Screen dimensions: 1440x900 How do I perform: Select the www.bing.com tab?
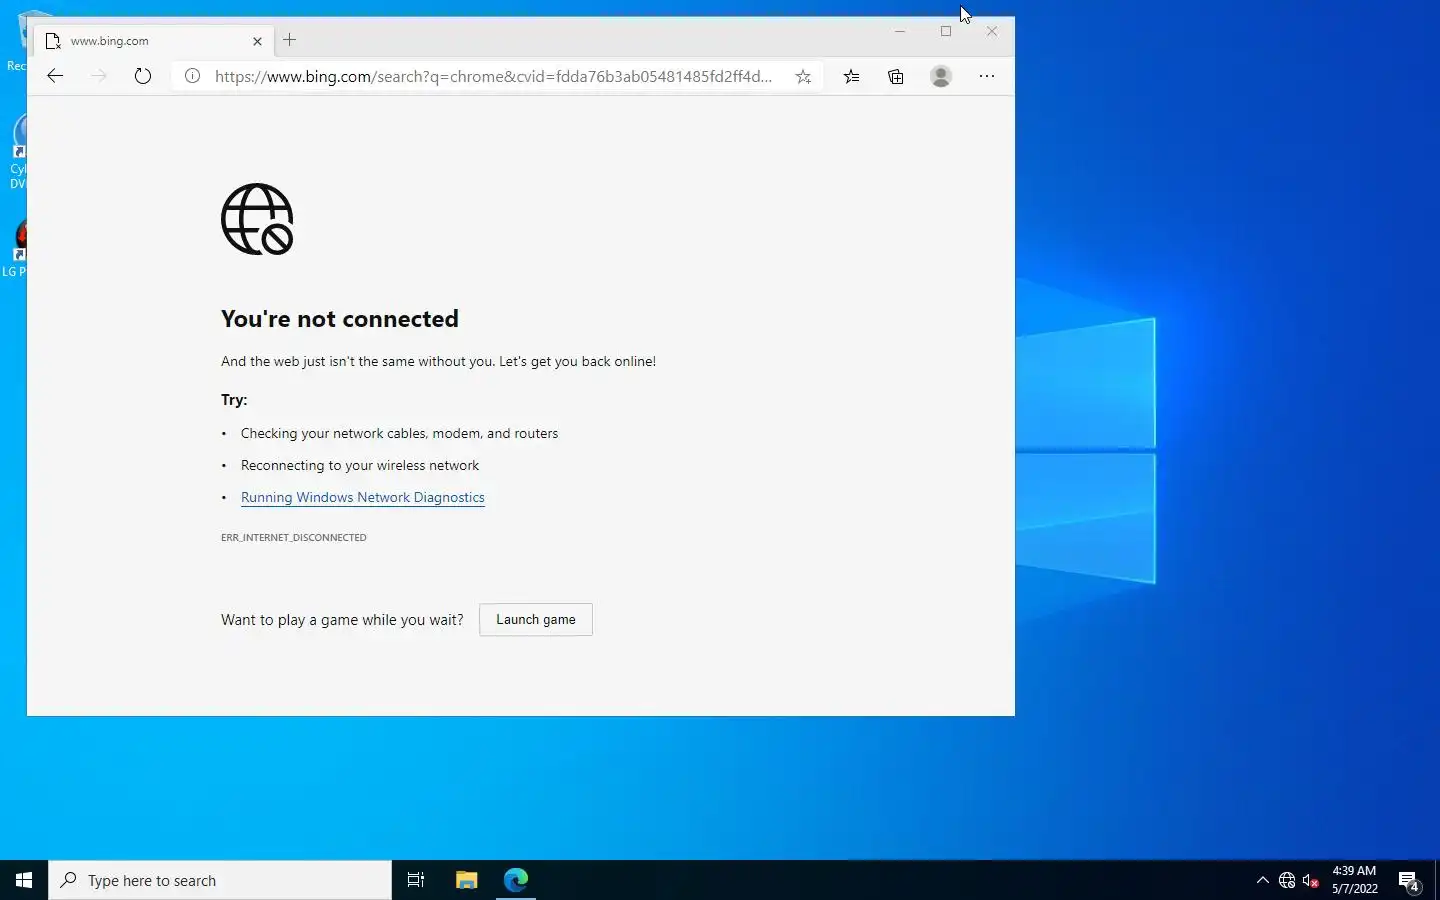point(153,41)
